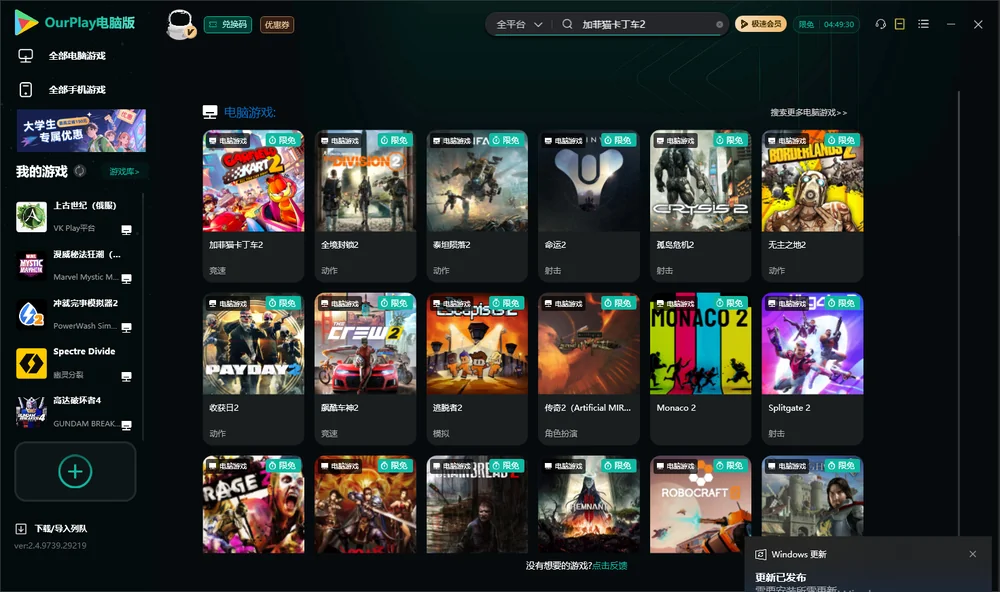Click the OurPlay logo icon

click(26, 22)
